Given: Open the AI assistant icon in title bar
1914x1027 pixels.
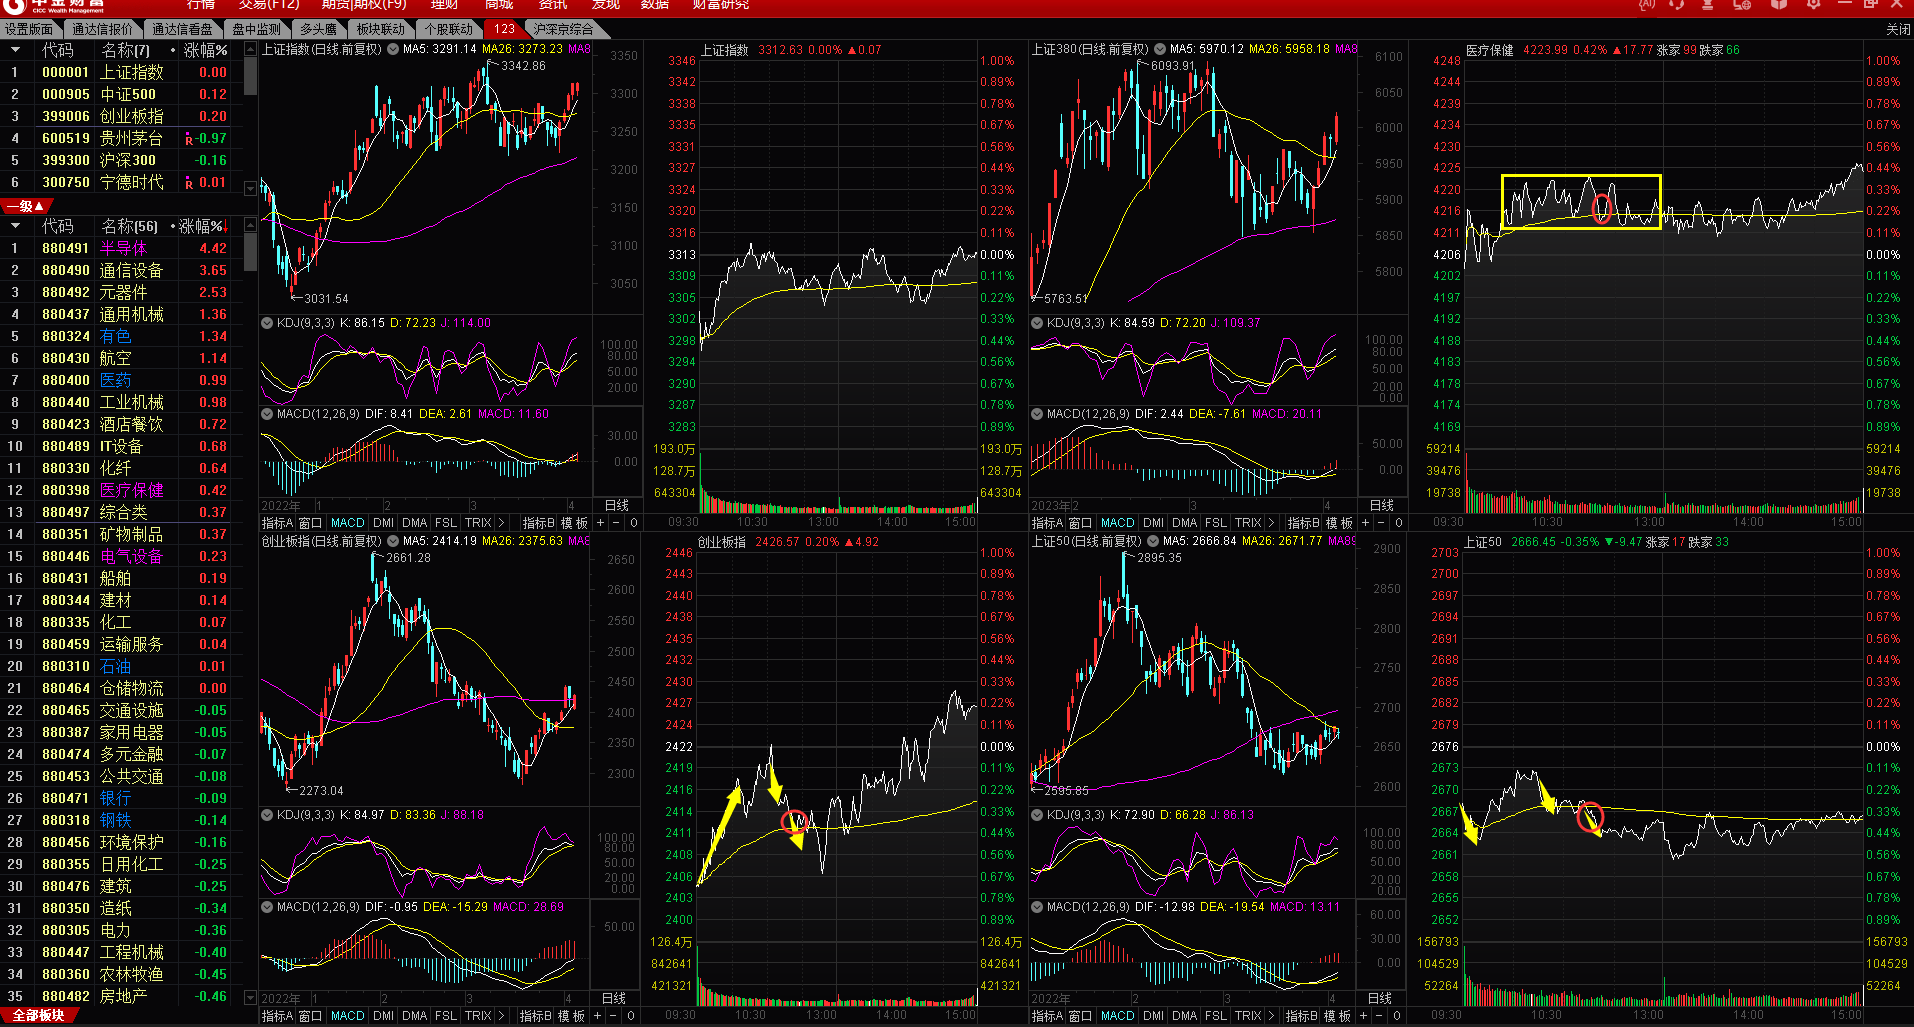Looking at the screenshot, I should [1647, 4].
